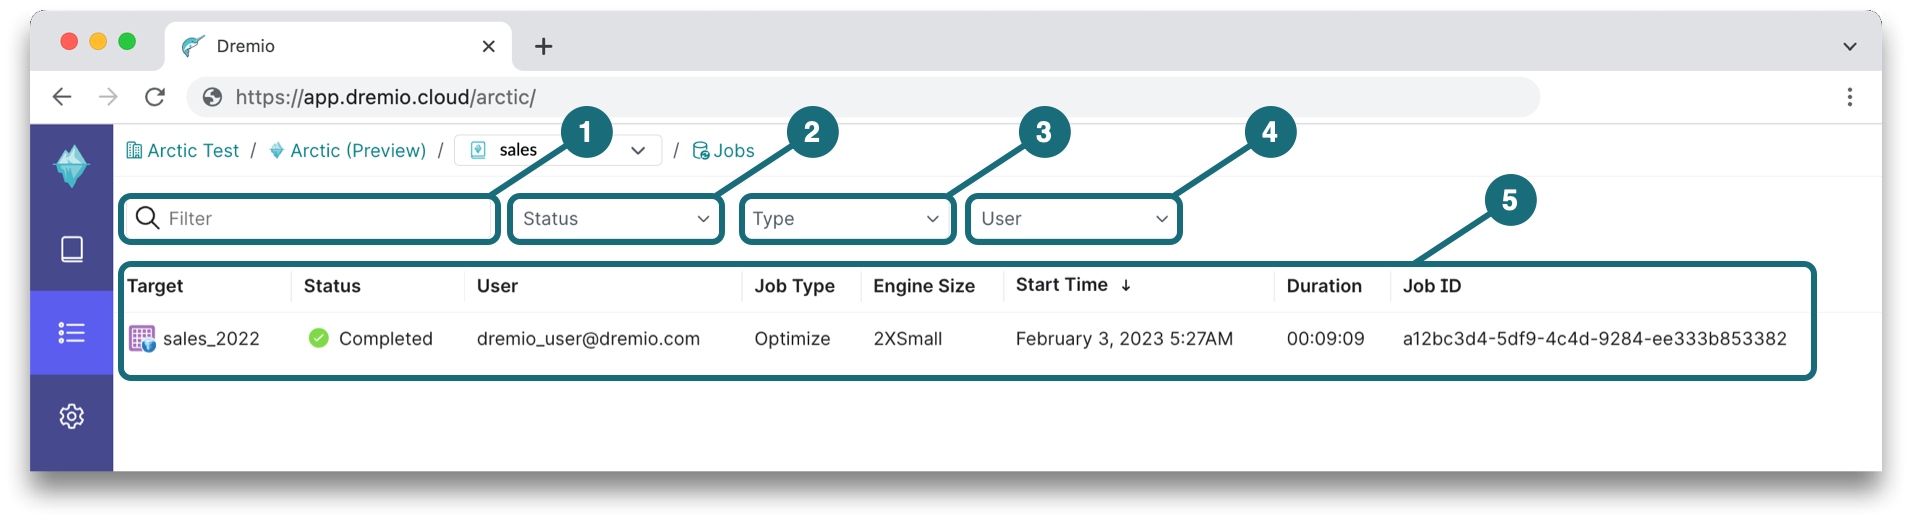Click the browser back arrow
Screen dimensions: 1912x522
62,97
